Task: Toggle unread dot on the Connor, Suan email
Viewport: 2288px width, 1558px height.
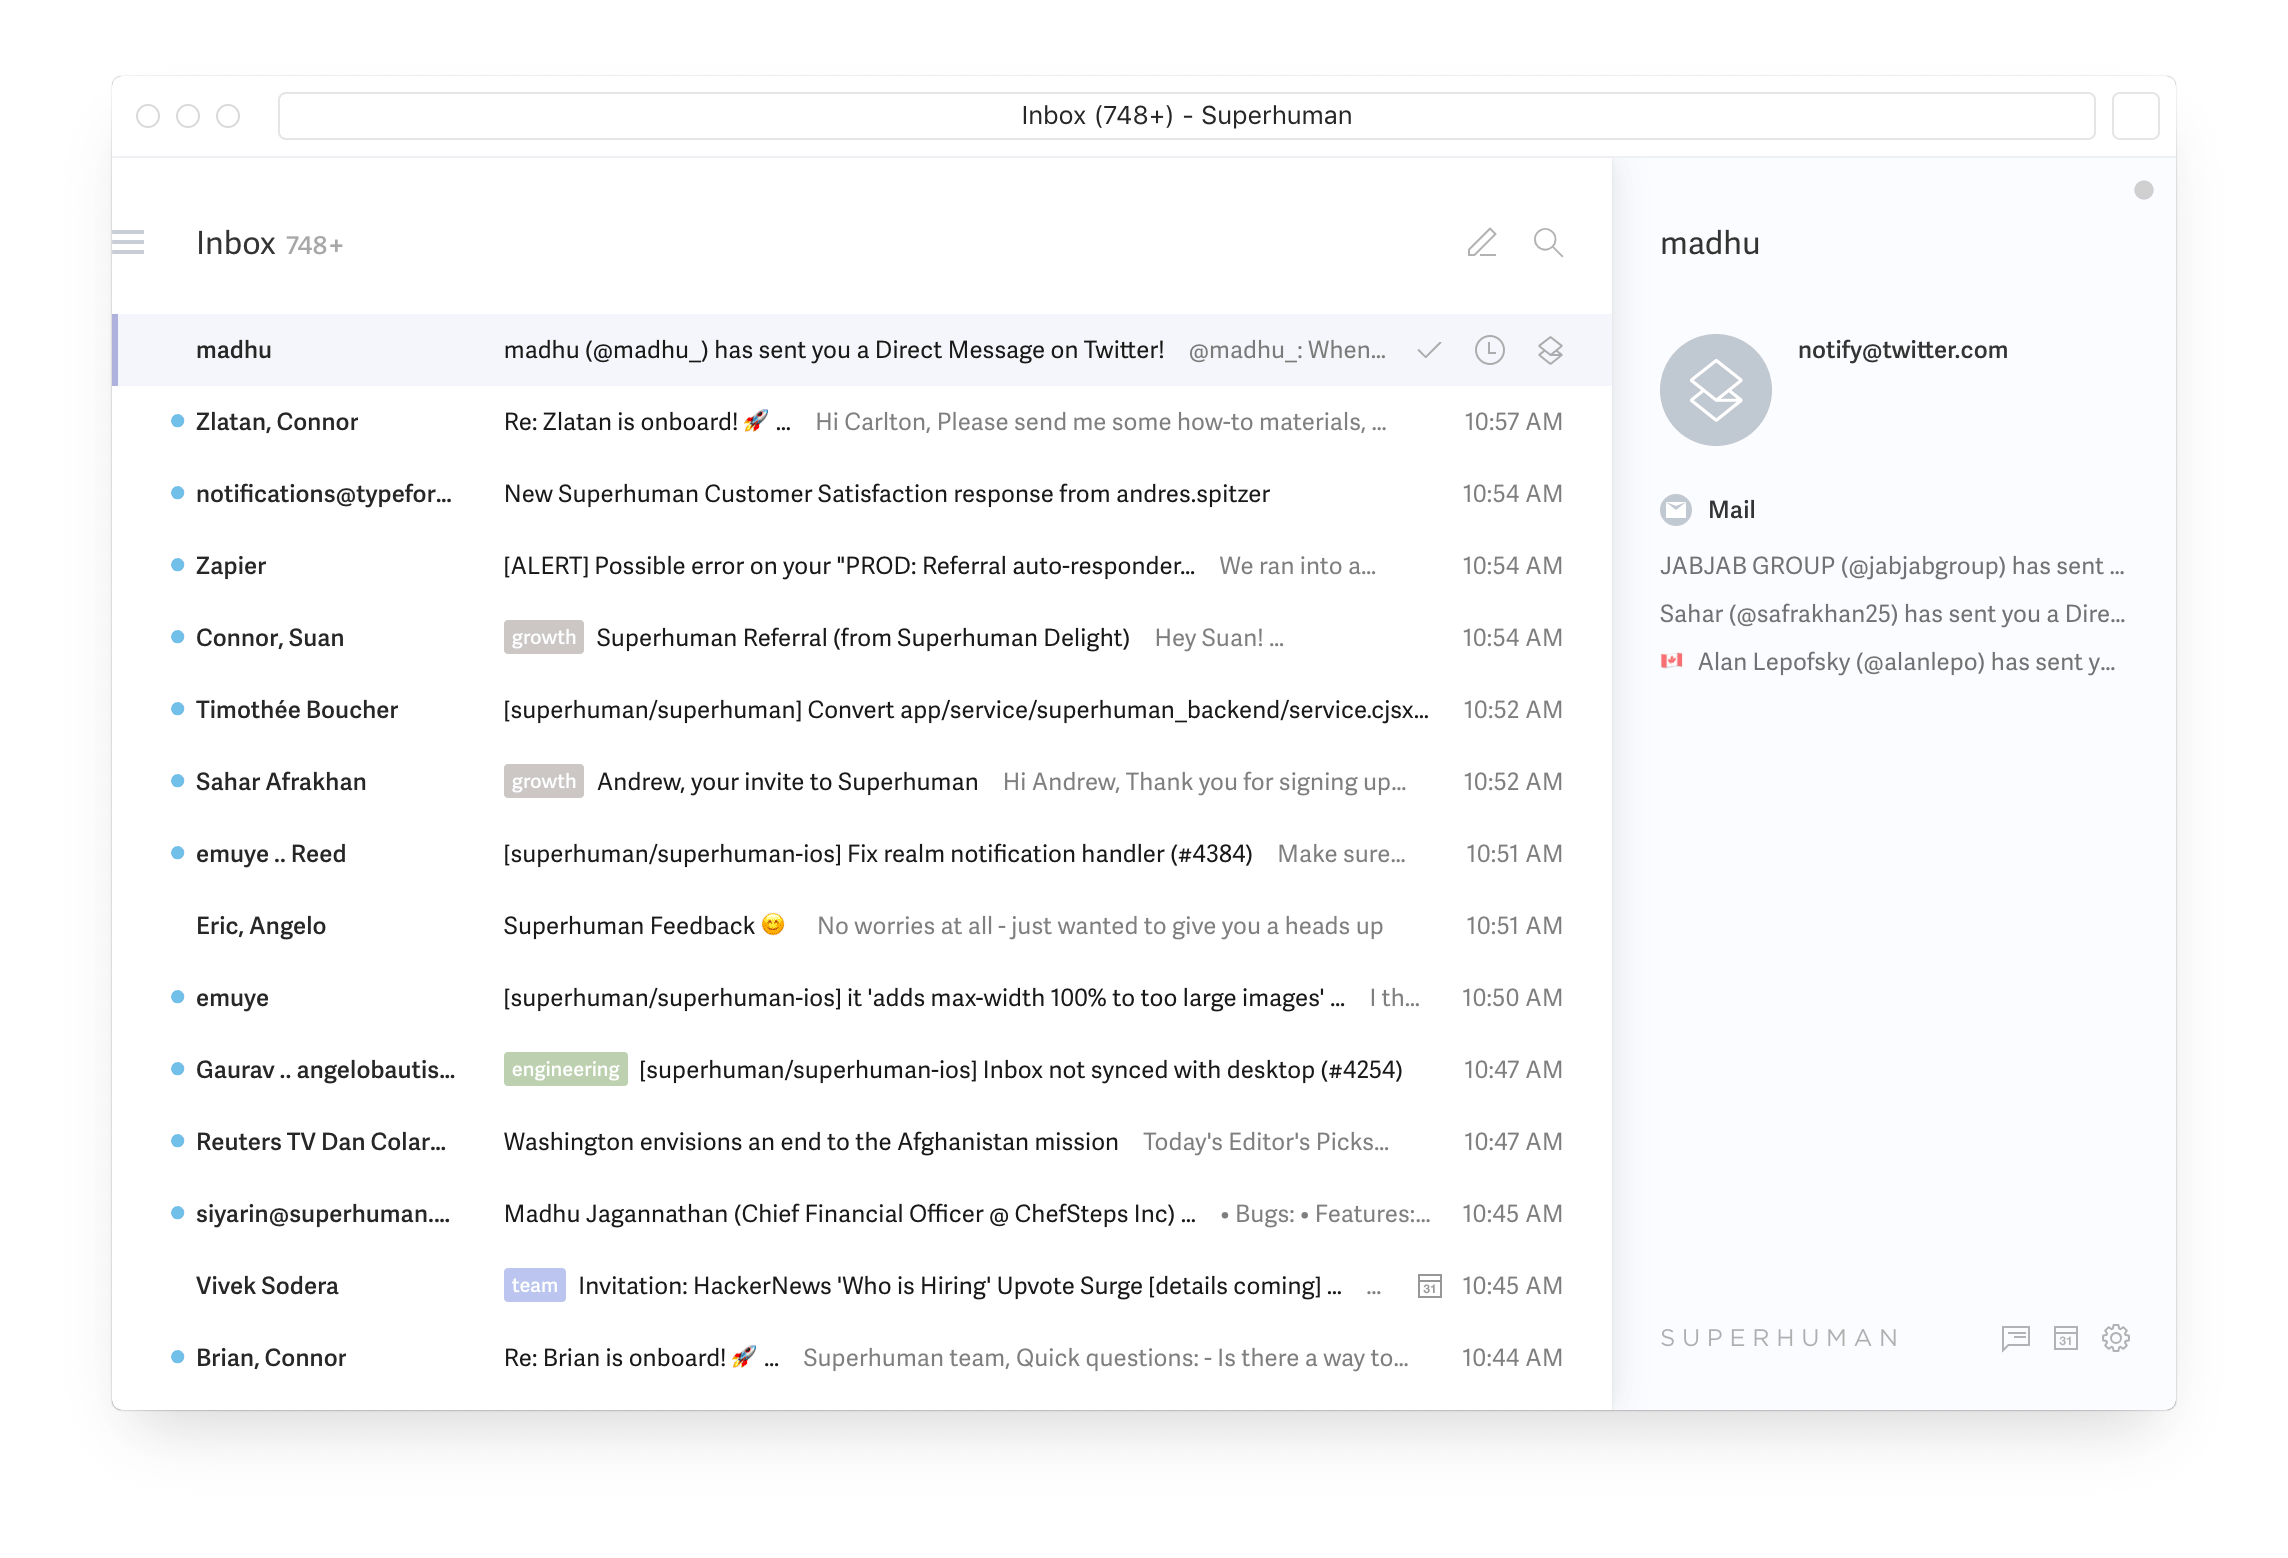Action: point(177,637)
